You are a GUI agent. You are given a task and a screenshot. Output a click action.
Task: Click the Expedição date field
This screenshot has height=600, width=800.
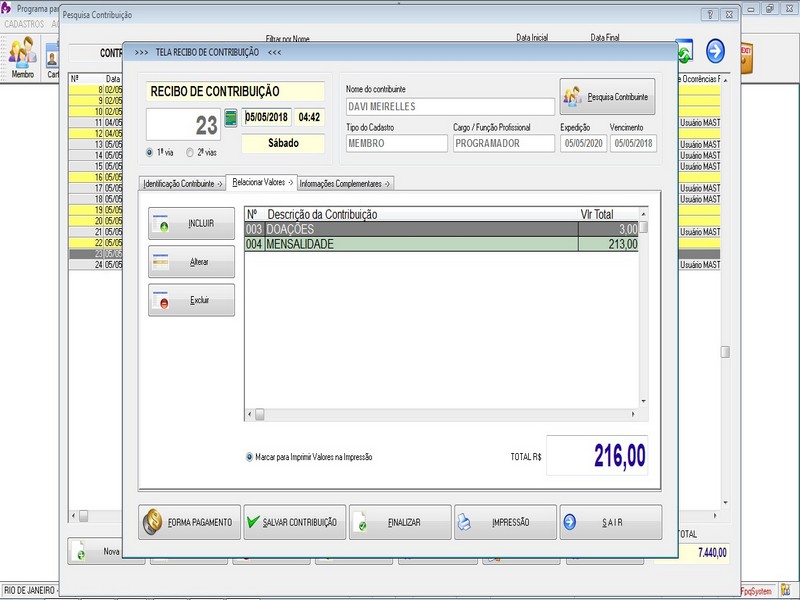tap(584, 143)
